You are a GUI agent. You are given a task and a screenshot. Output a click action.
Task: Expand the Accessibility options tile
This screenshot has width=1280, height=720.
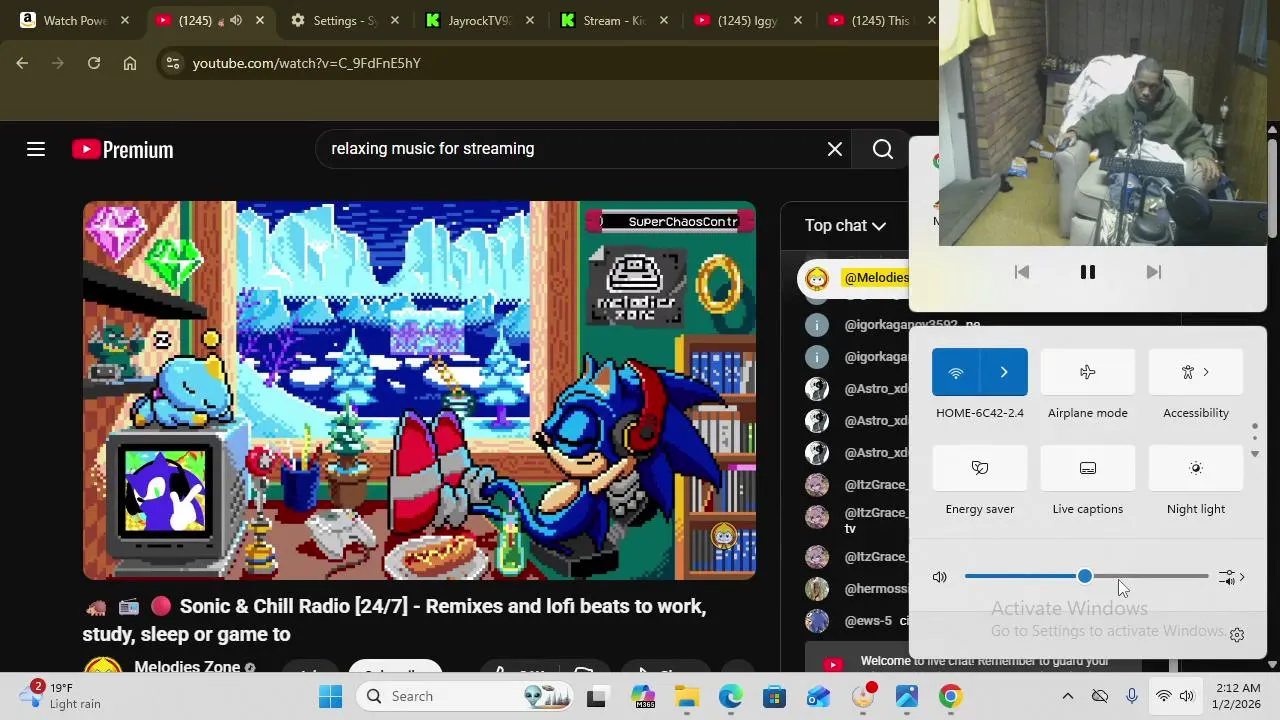coord(1196,372)
